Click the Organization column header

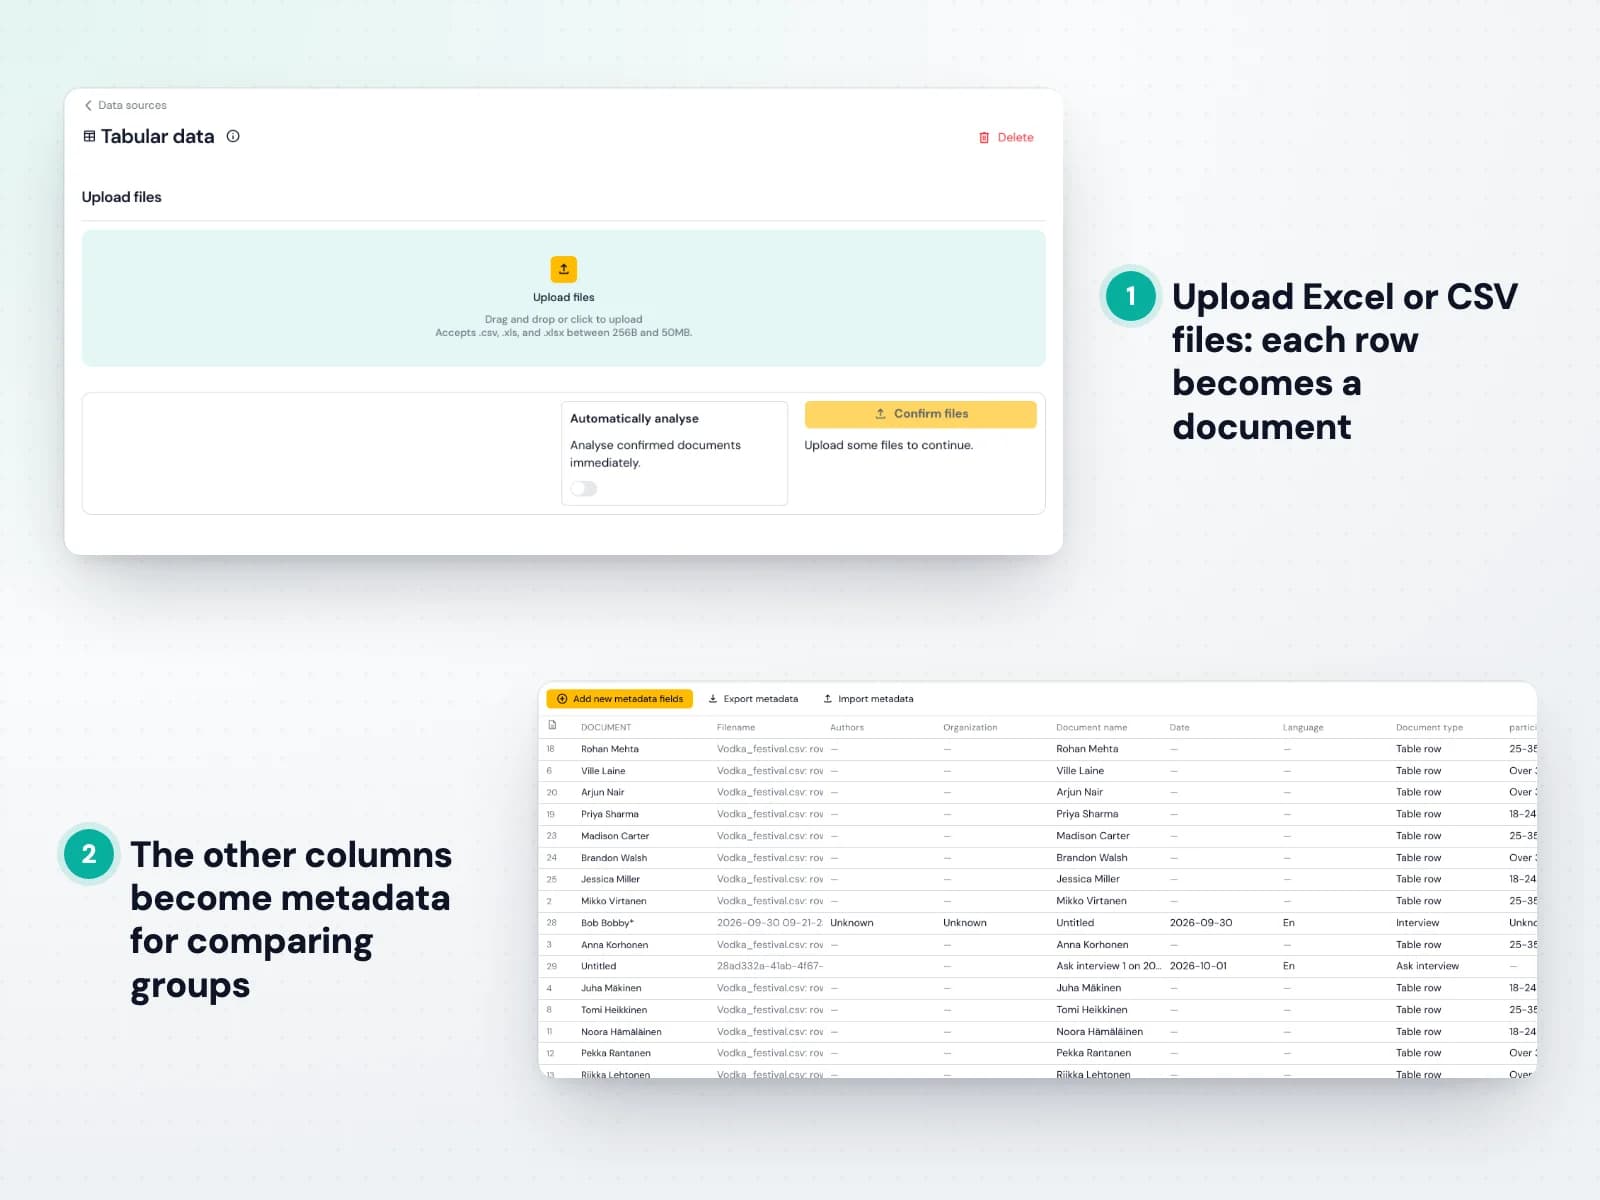[x=970, y=727]
